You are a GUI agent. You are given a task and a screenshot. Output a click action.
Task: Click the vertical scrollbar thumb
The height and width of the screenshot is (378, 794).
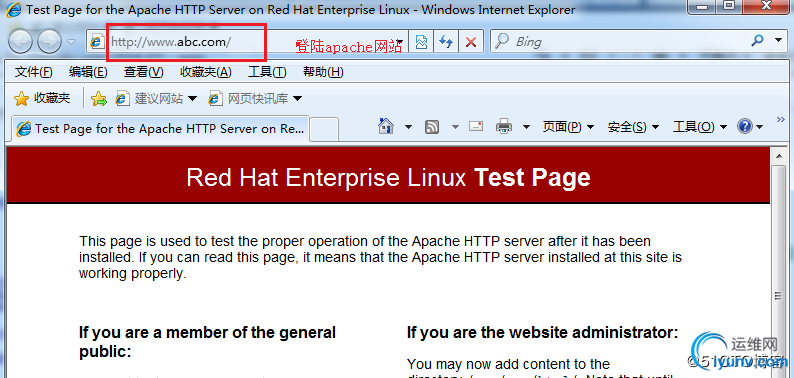pos(779,295)
